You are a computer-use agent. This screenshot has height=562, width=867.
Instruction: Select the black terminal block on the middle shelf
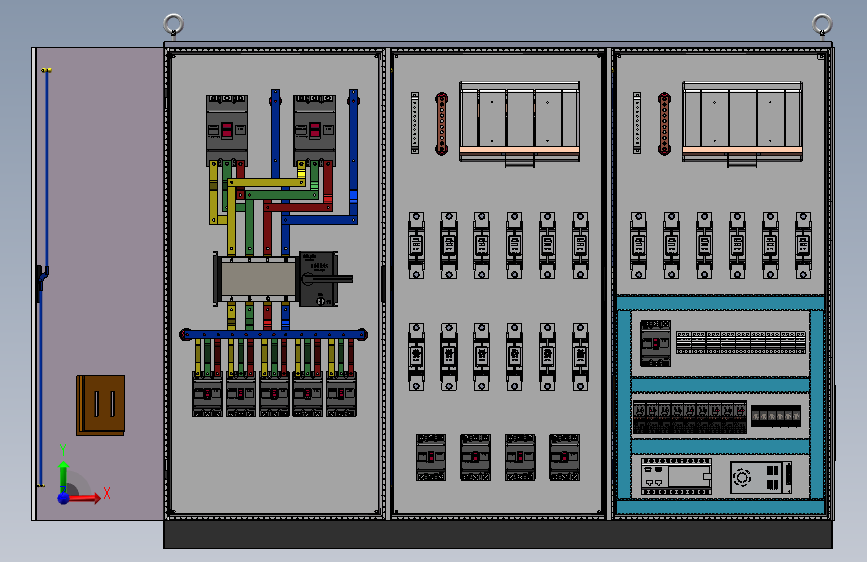[x=776, y=416]
